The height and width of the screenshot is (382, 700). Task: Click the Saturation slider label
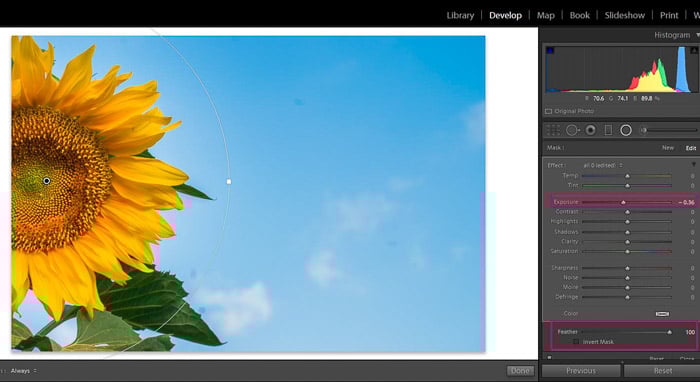564,251
